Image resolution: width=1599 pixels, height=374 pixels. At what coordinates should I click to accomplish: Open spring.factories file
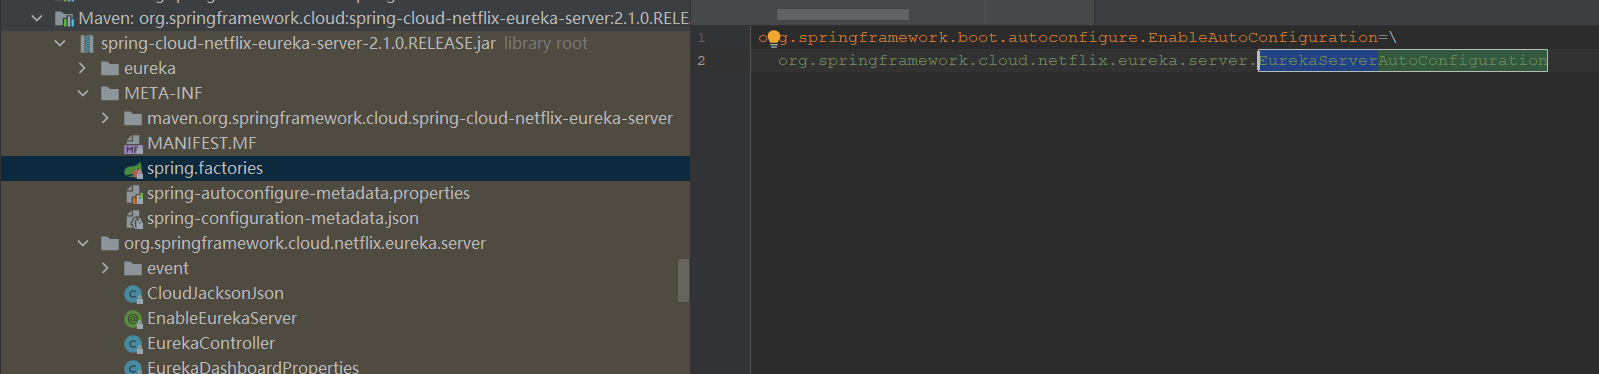tap(345, 168)
